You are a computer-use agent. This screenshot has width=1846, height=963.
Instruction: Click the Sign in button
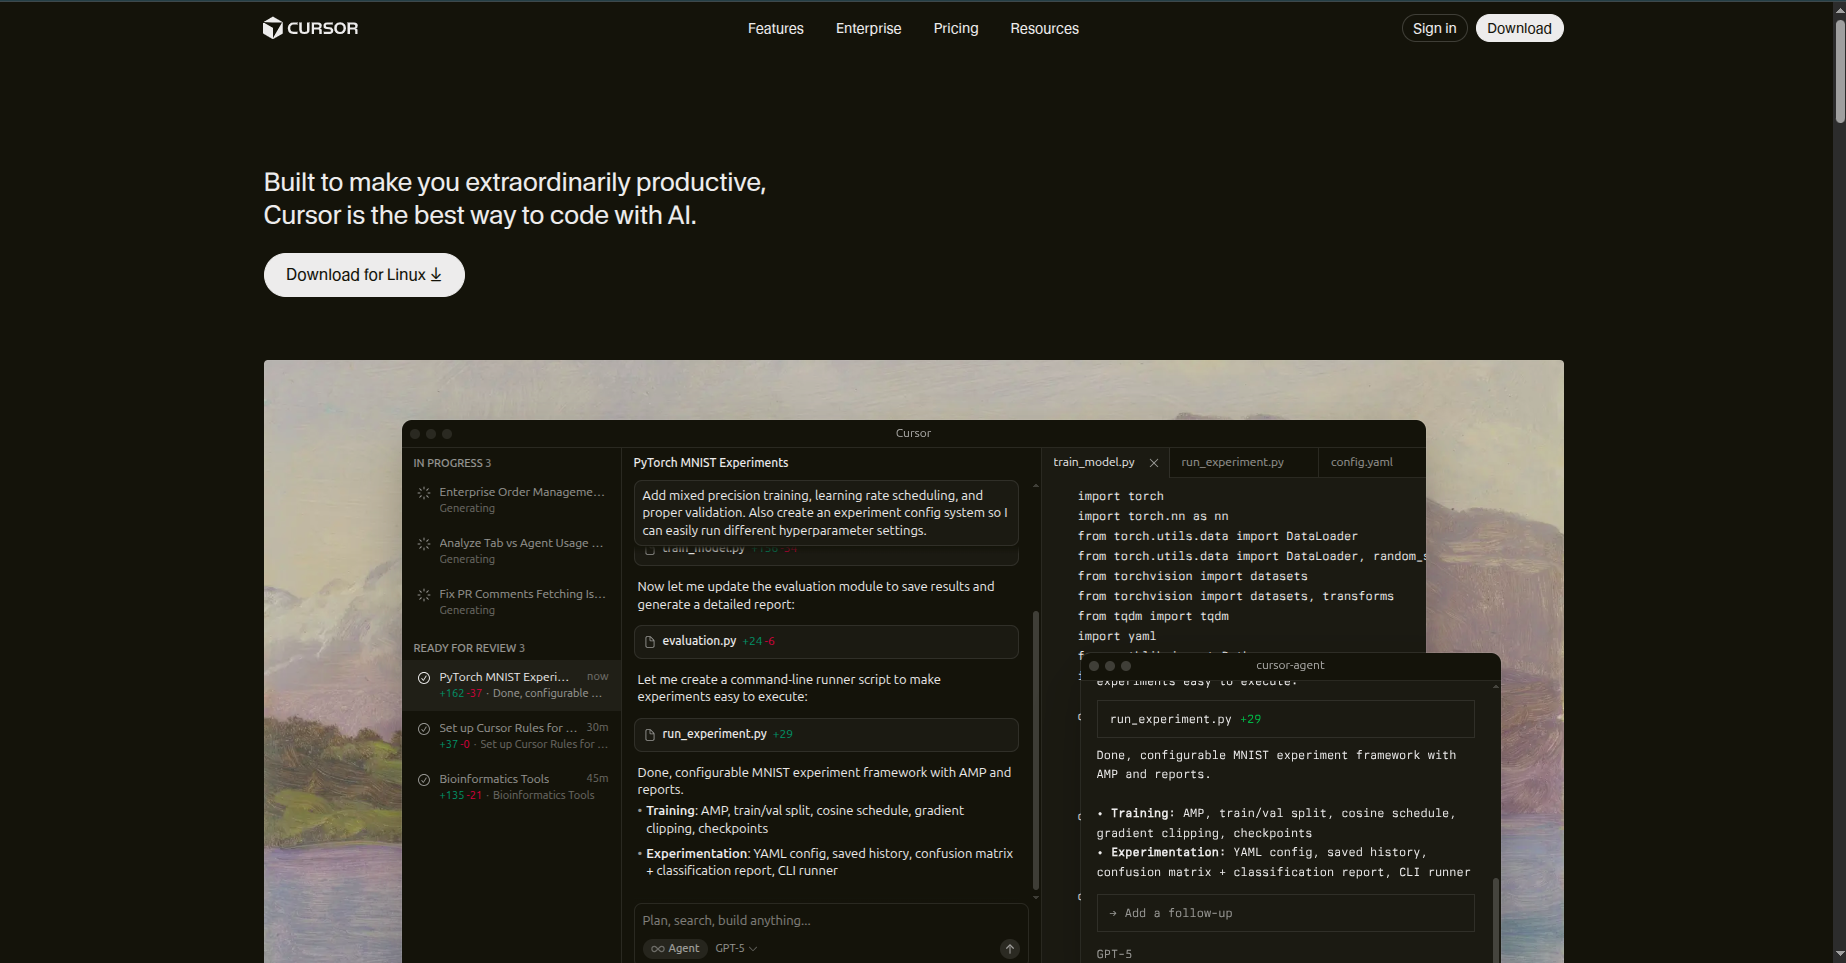tap(1434, 29)
